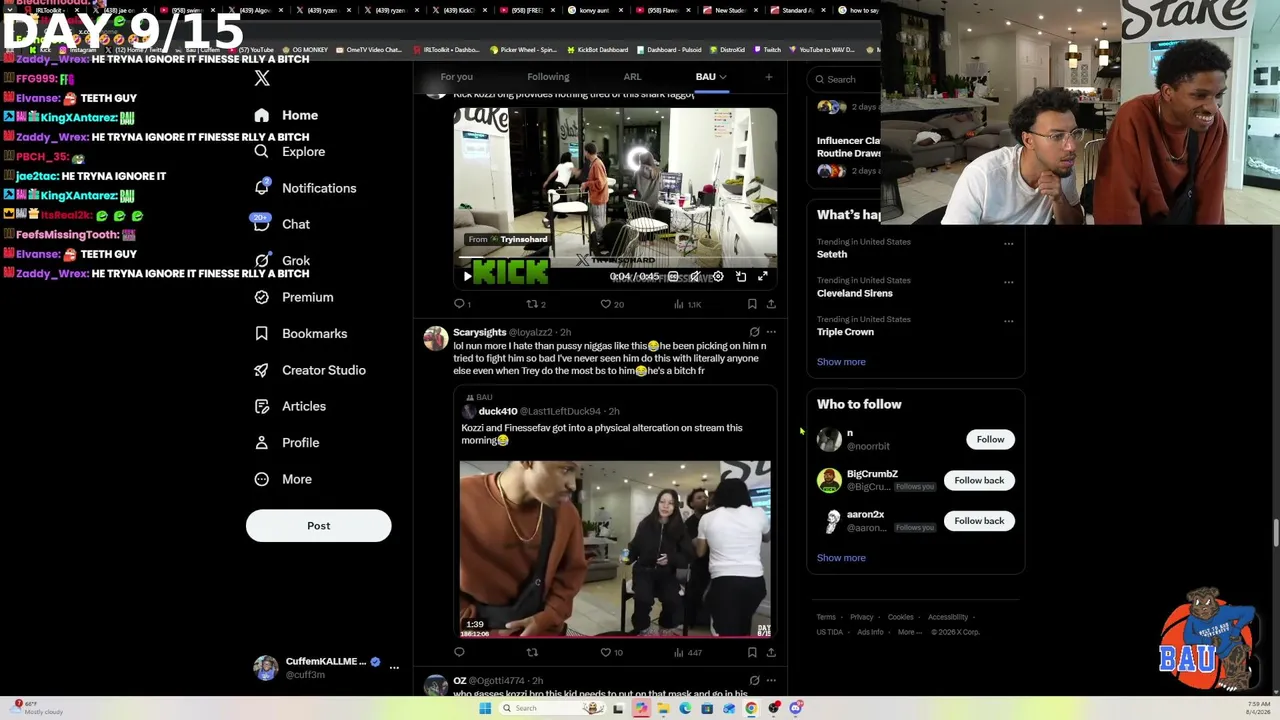Launch Grok from the sidebar
Viewport: 1280px width, 720px height.
281,261
